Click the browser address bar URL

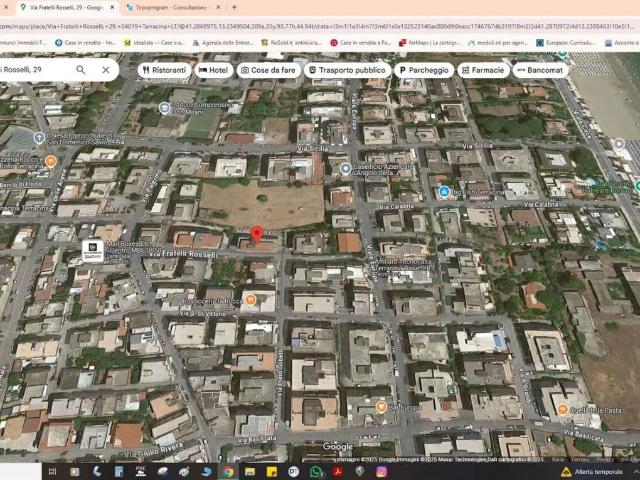[300, 25]
